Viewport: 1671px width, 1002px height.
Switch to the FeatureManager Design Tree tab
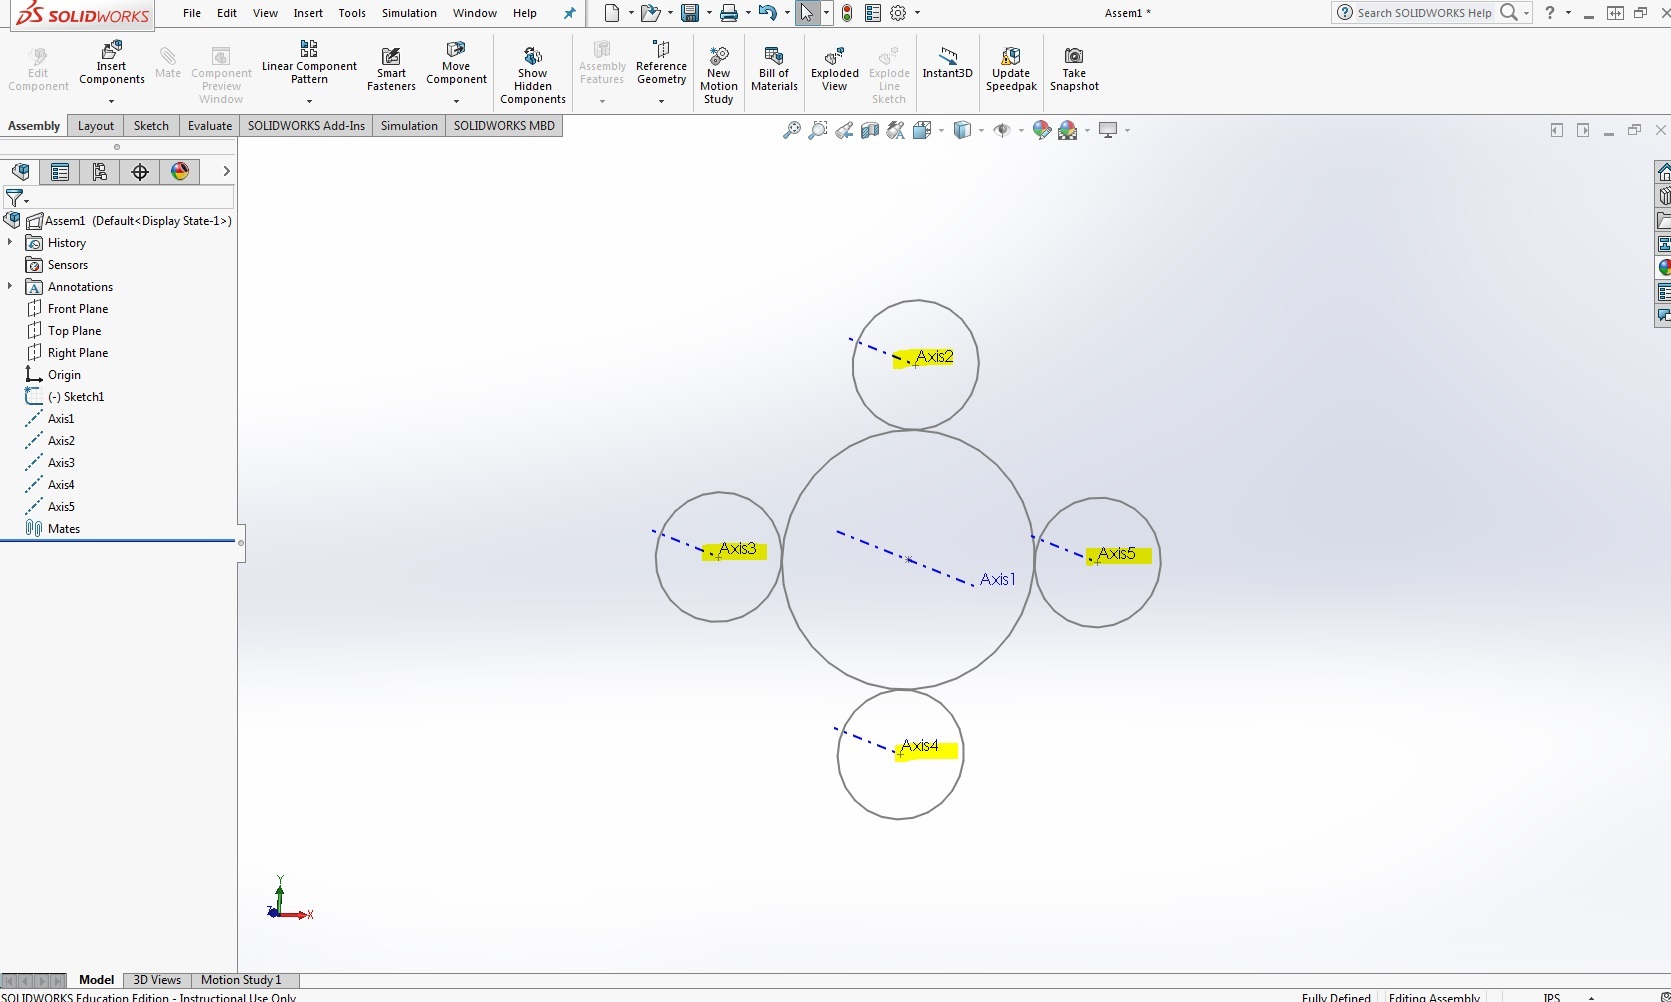click(x=20, y=172)
